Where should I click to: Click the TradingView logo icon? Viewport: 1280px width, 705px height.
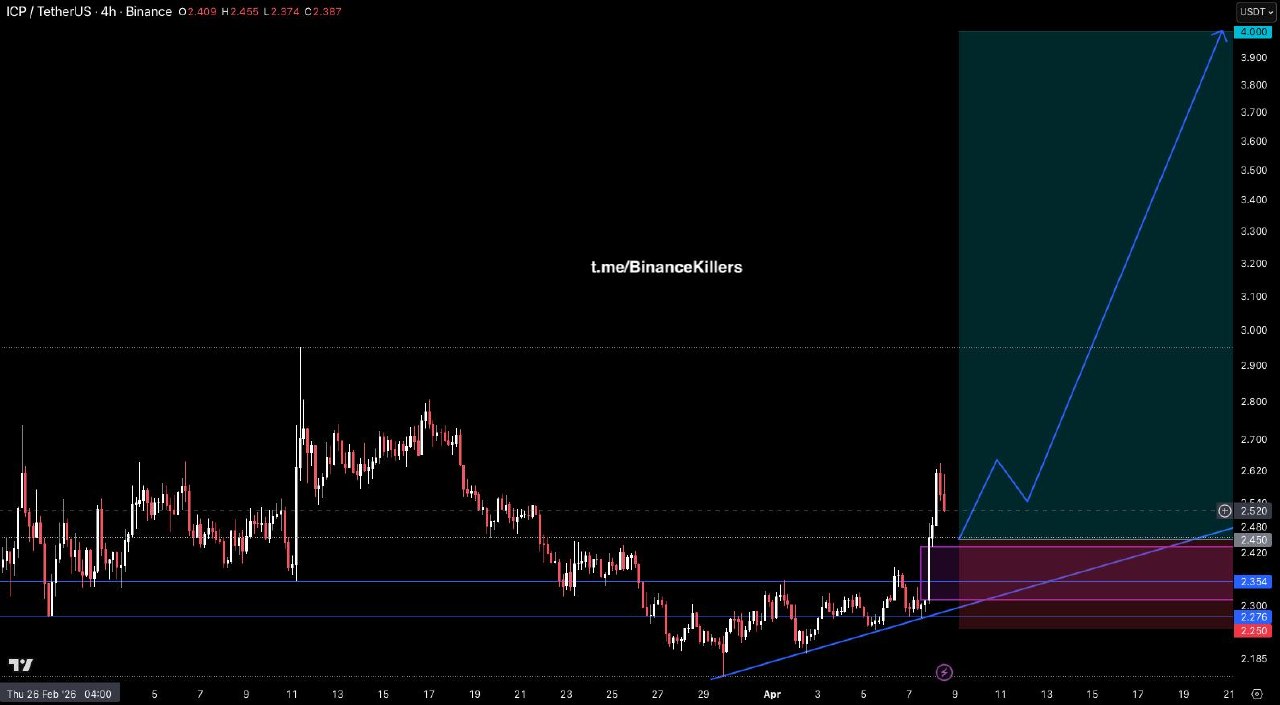tap(20, 665)
